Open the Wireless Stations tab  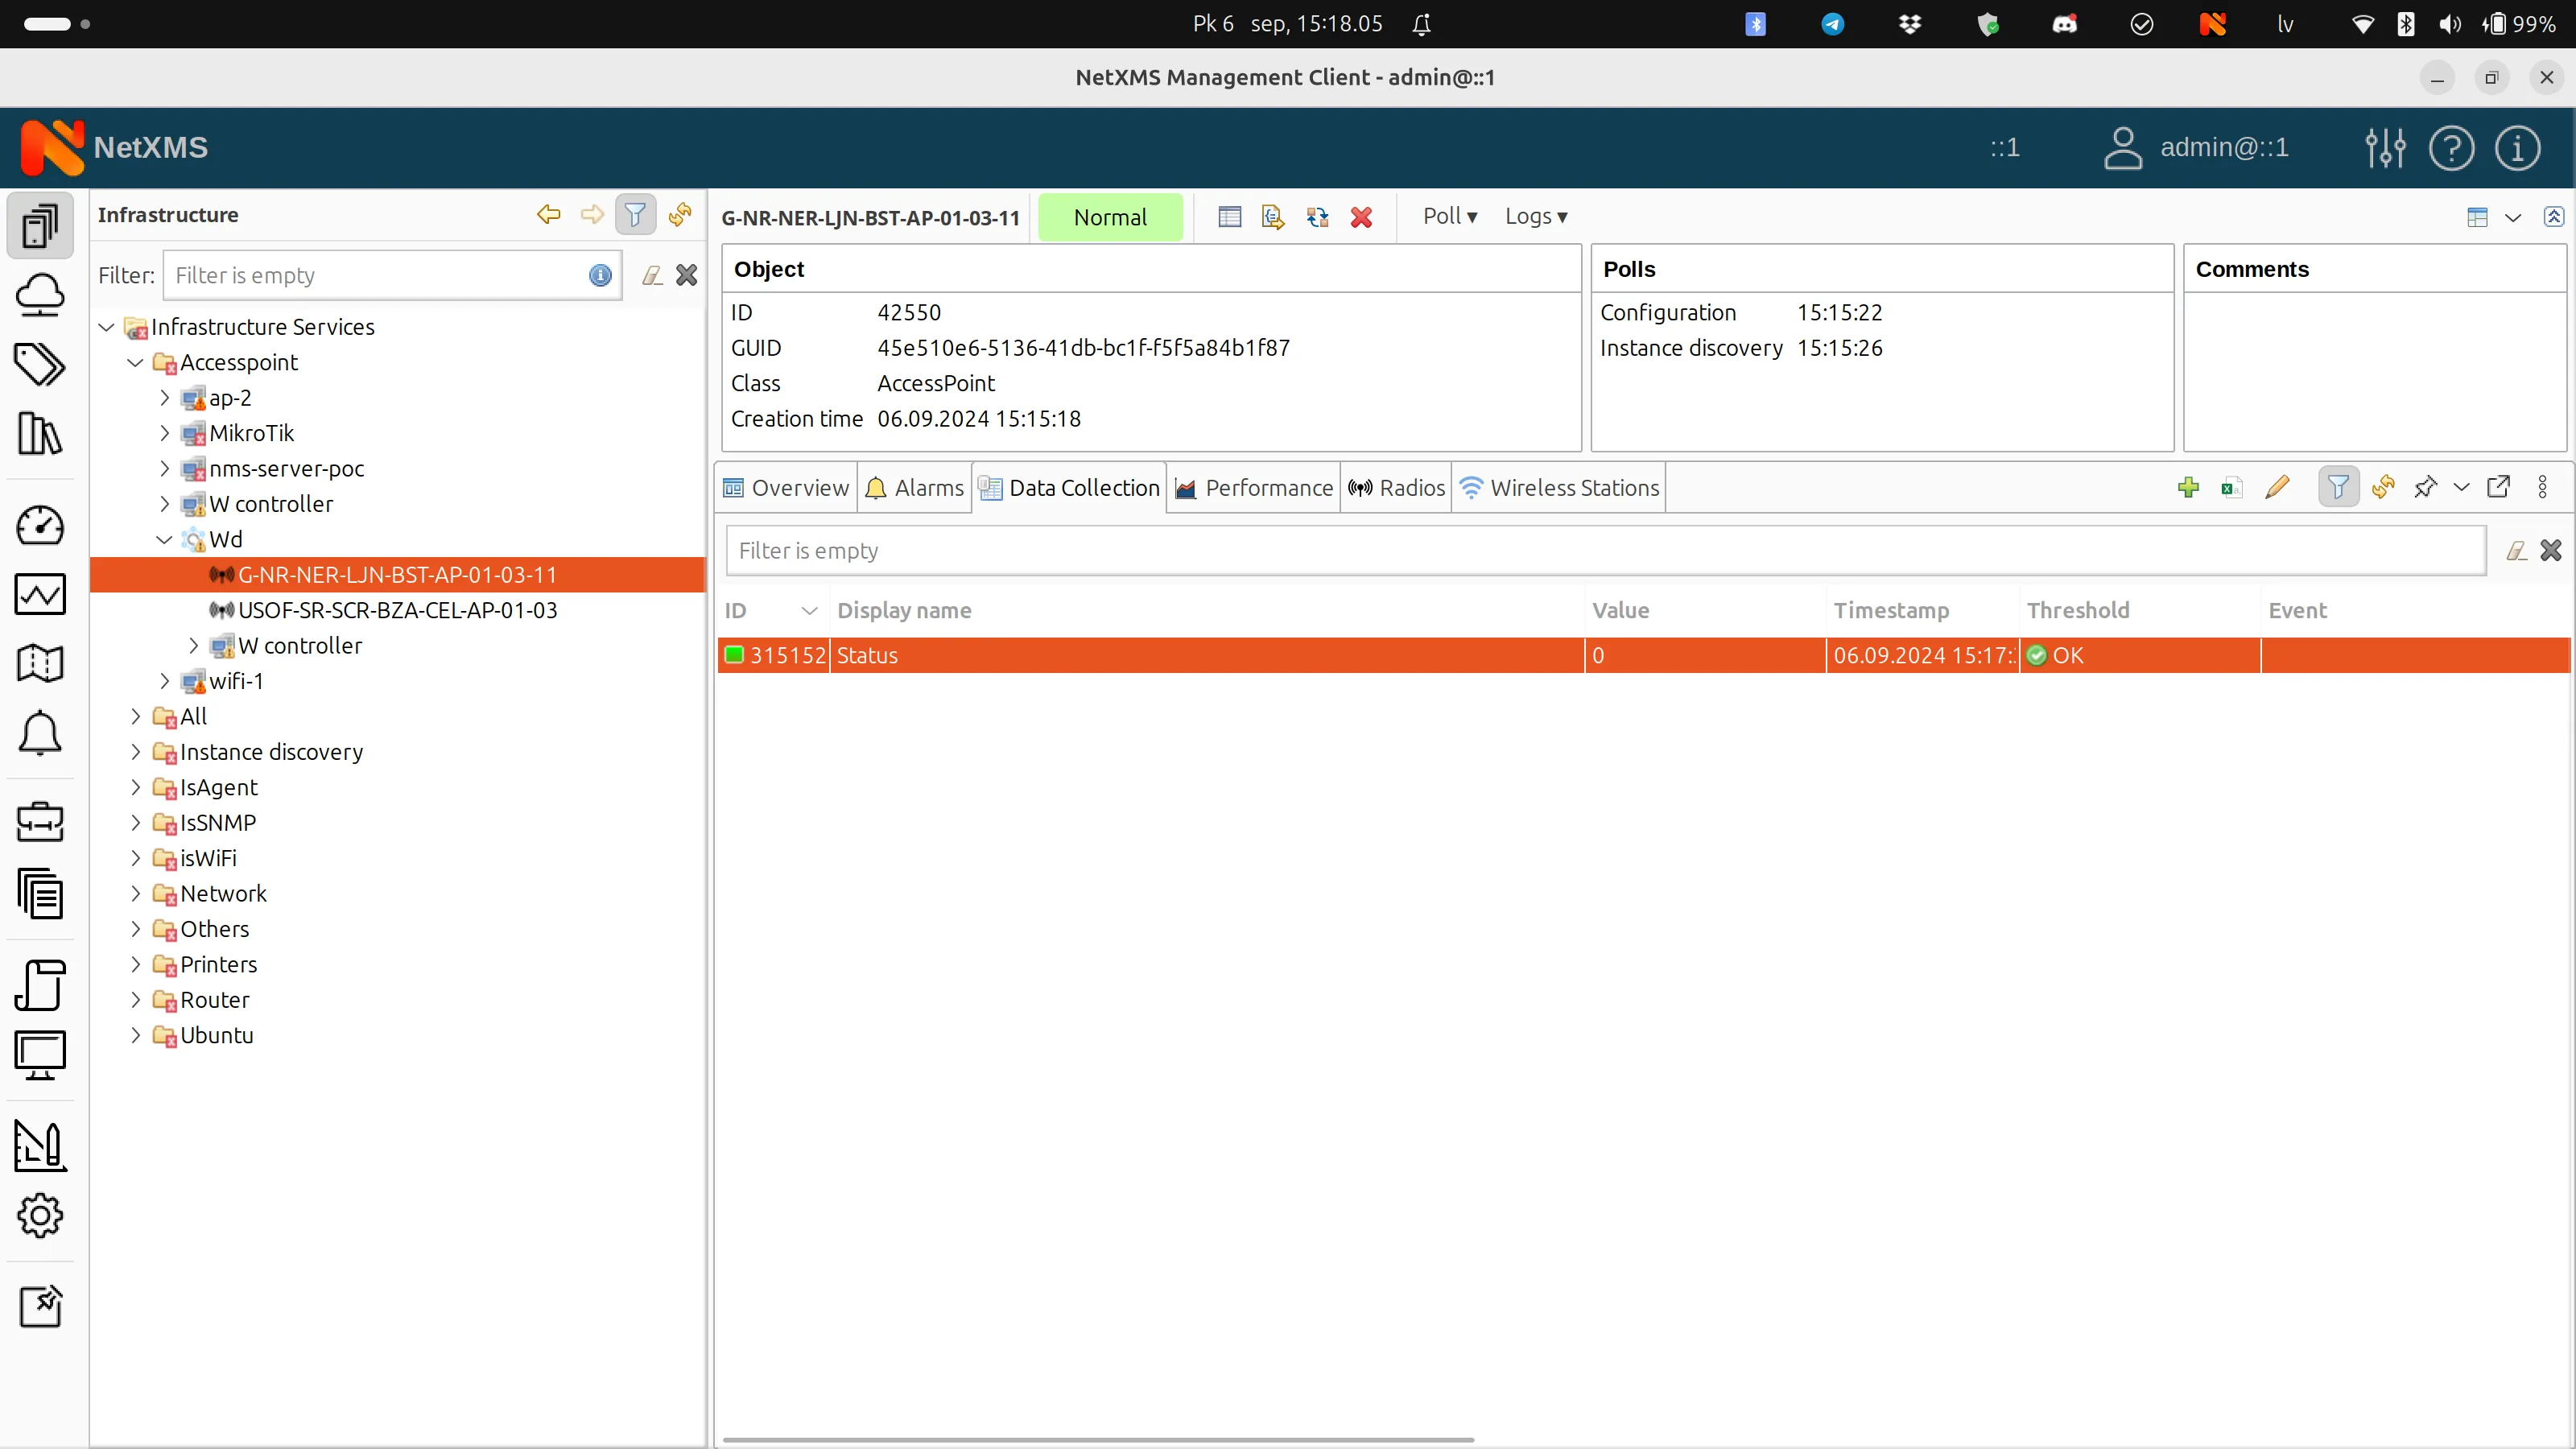pos(1558,488)
